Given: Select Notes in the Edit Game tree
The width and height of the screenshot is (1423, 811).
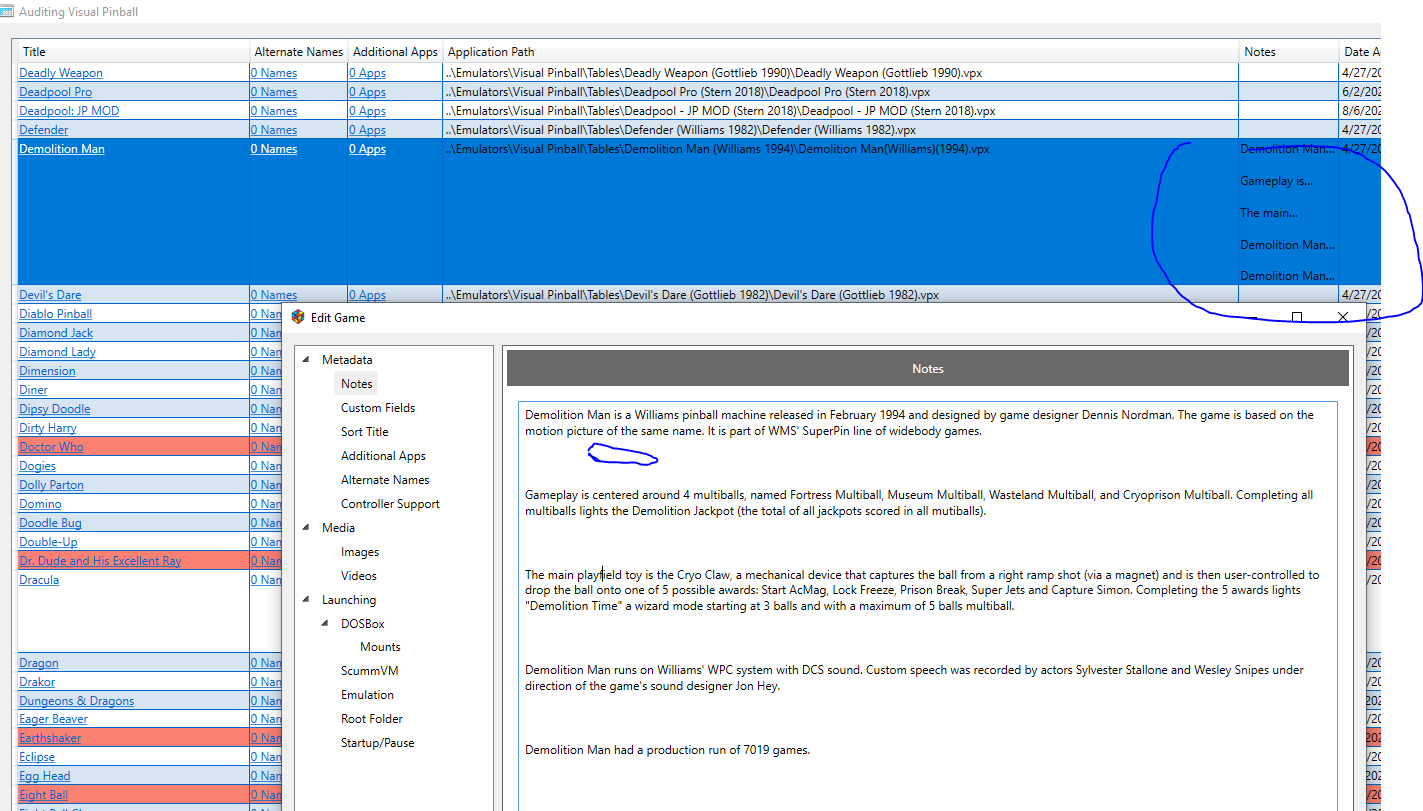Looking at the screenshot, I should pyautogui.click(x=356, y=384).
